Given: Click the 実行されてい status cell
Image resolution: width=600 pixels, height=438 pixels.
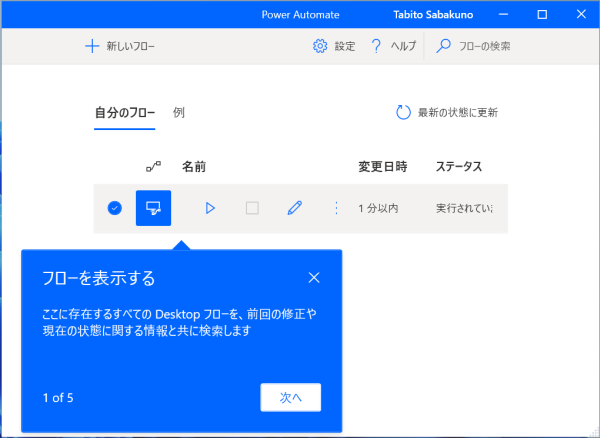Looking at the screenshot, I should [464, 209].
